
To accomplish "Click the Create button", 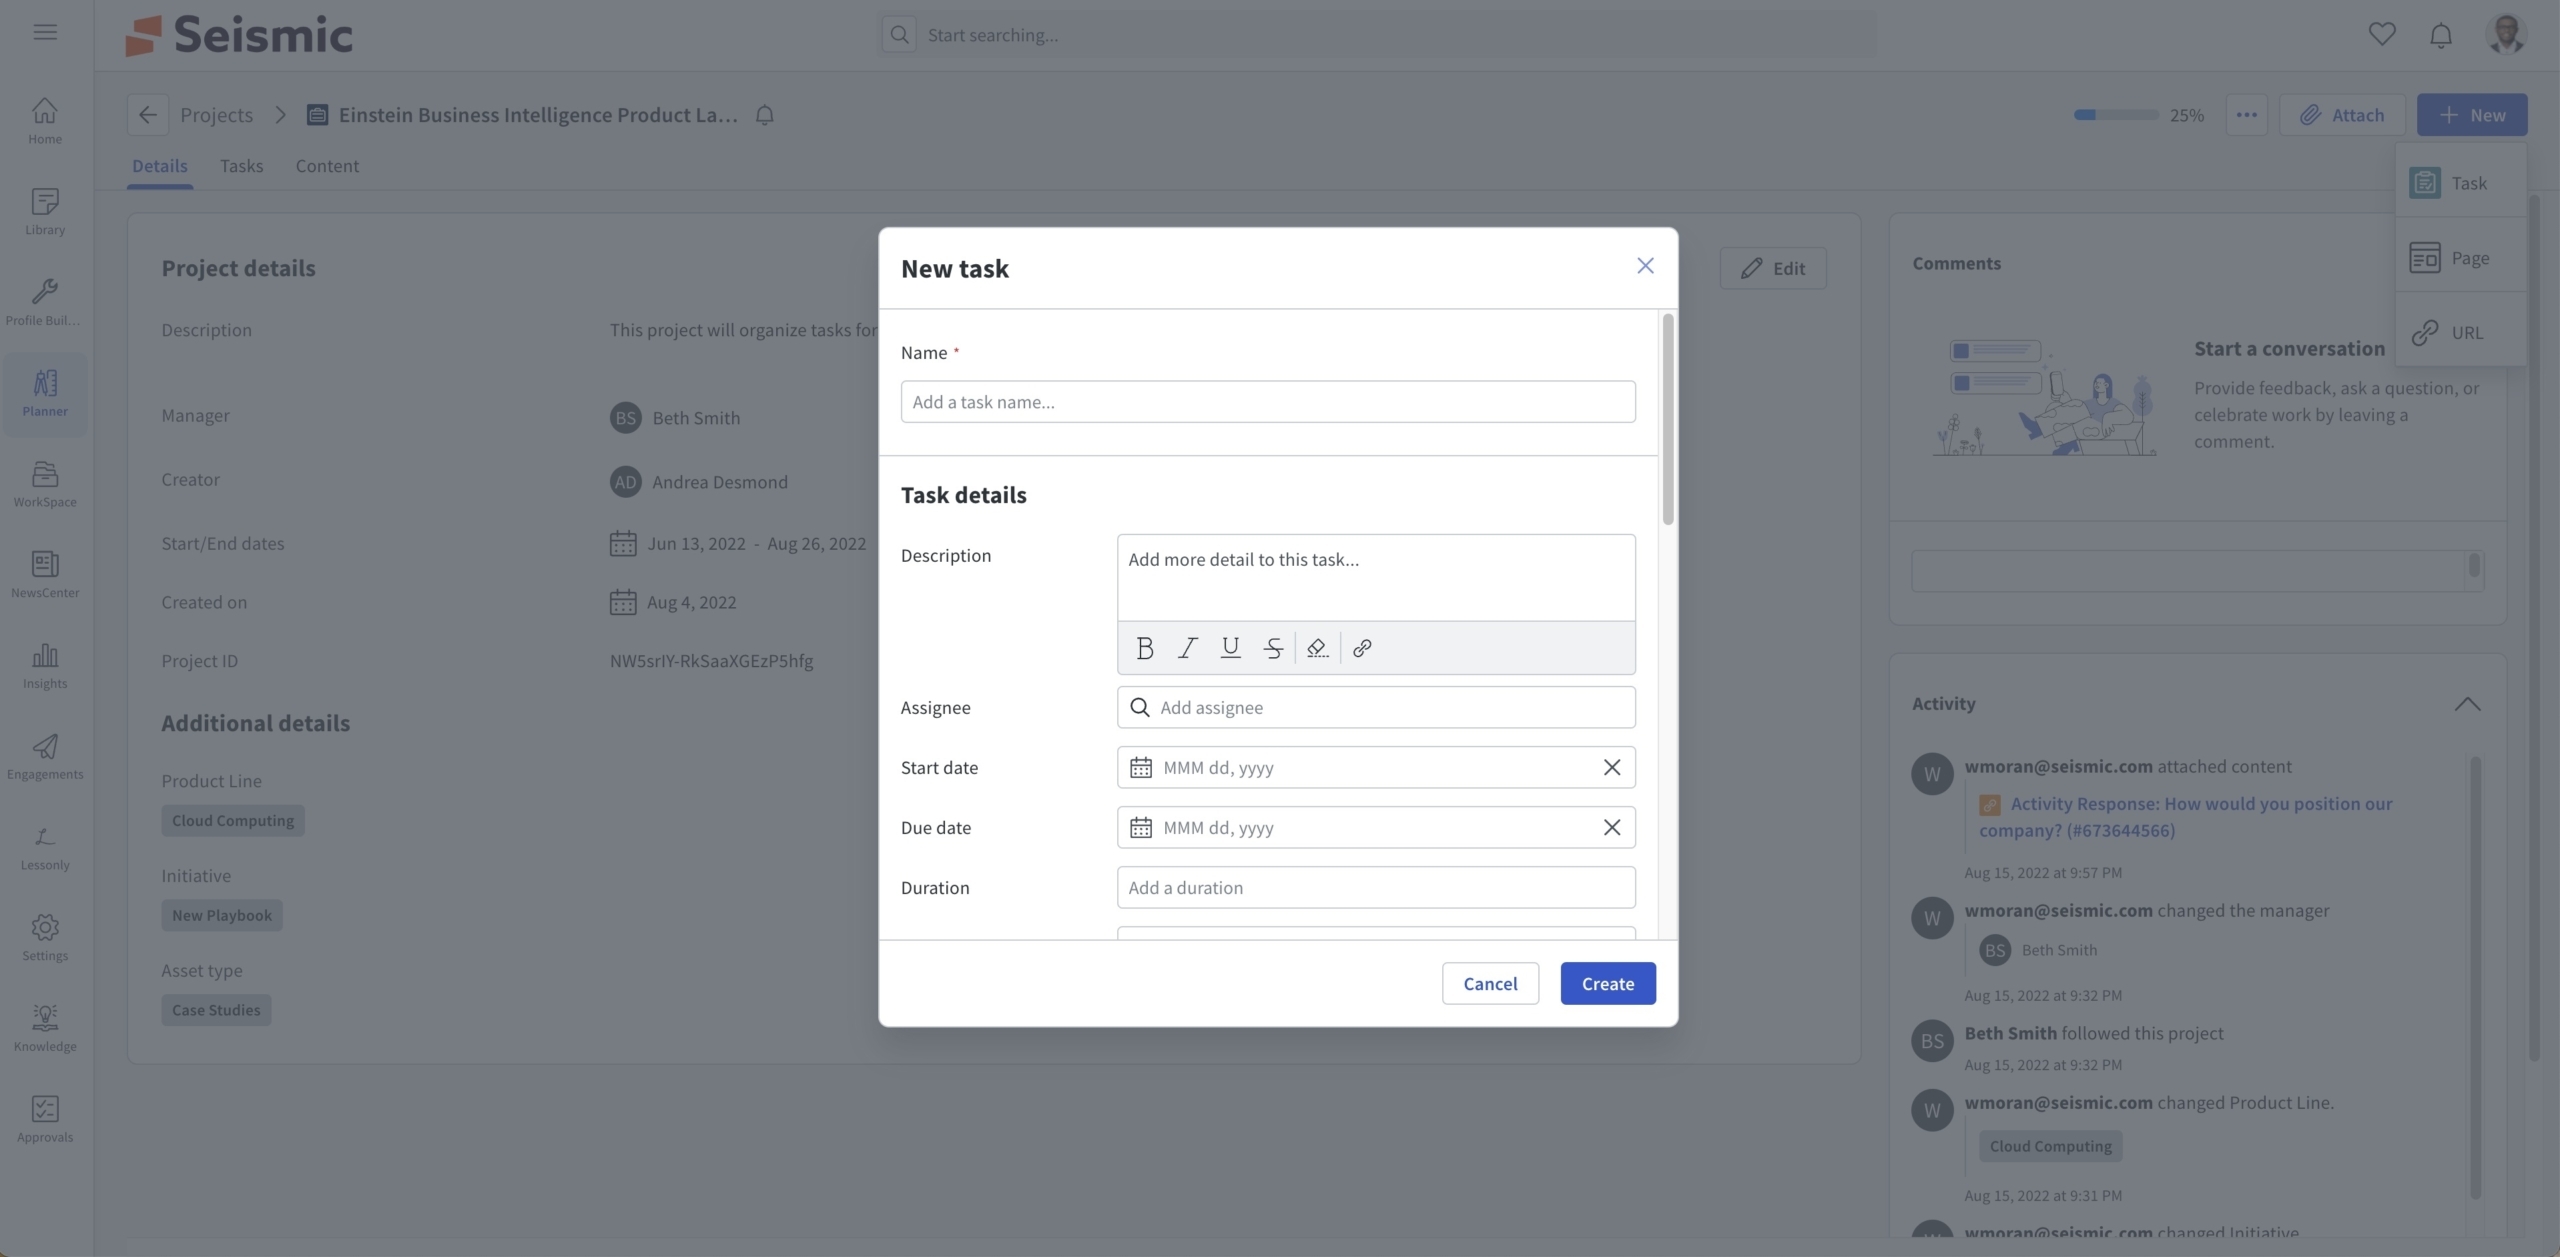I will coord(1607,984).
